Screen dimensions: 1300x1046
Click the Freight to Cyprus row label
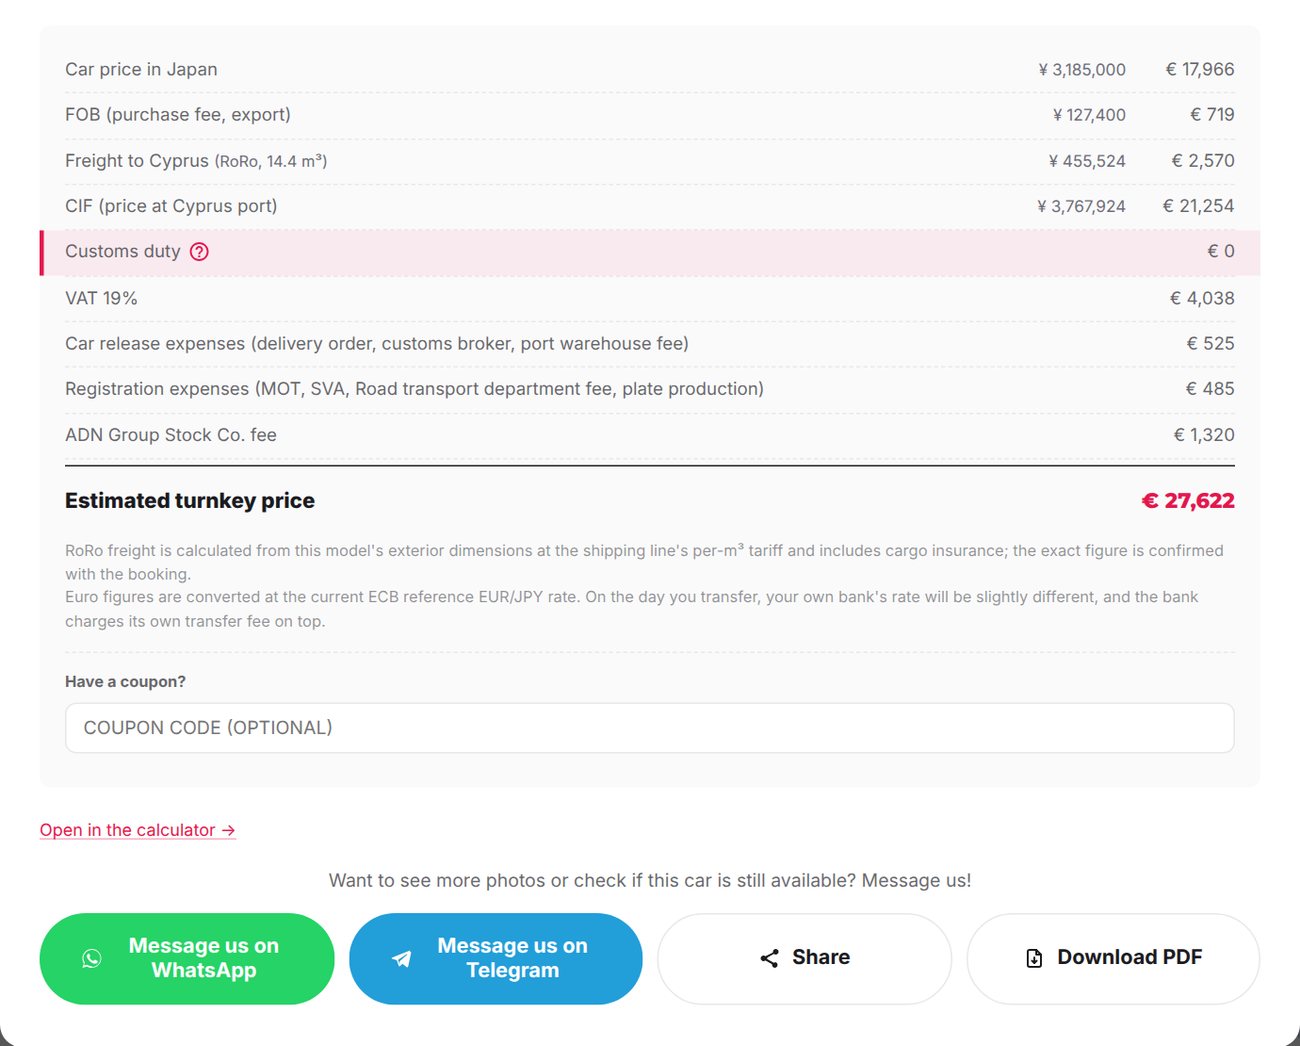click(x=196, y=161)
